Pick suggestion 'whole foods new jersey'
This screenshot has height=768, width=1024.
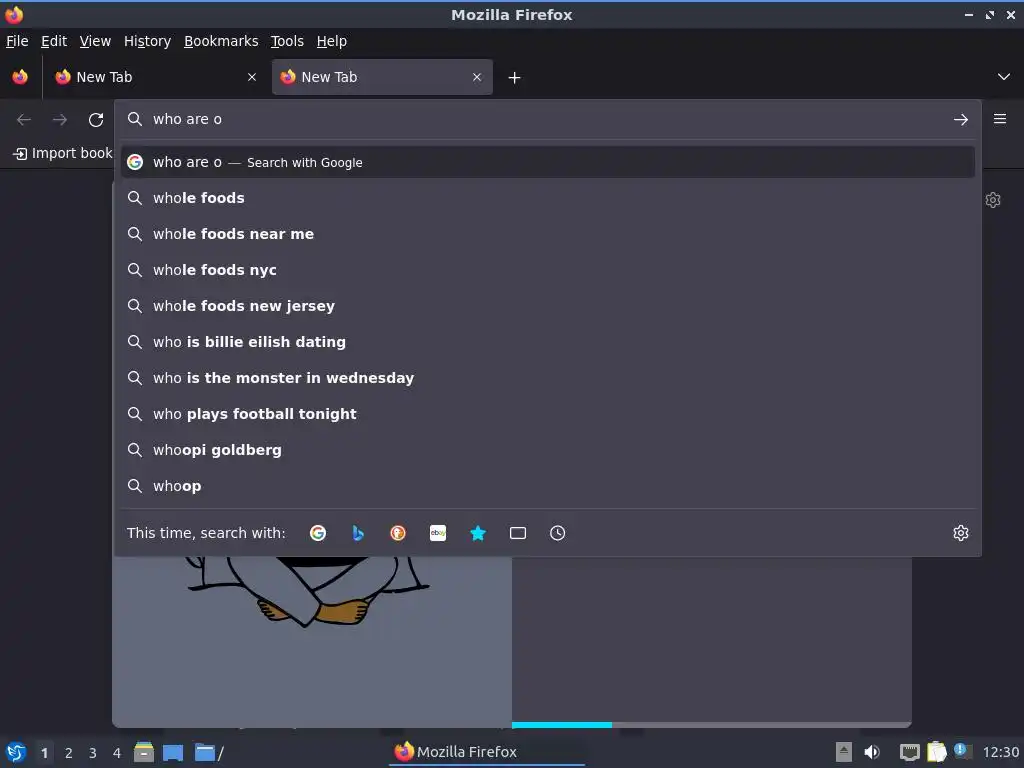coord(548,306)
